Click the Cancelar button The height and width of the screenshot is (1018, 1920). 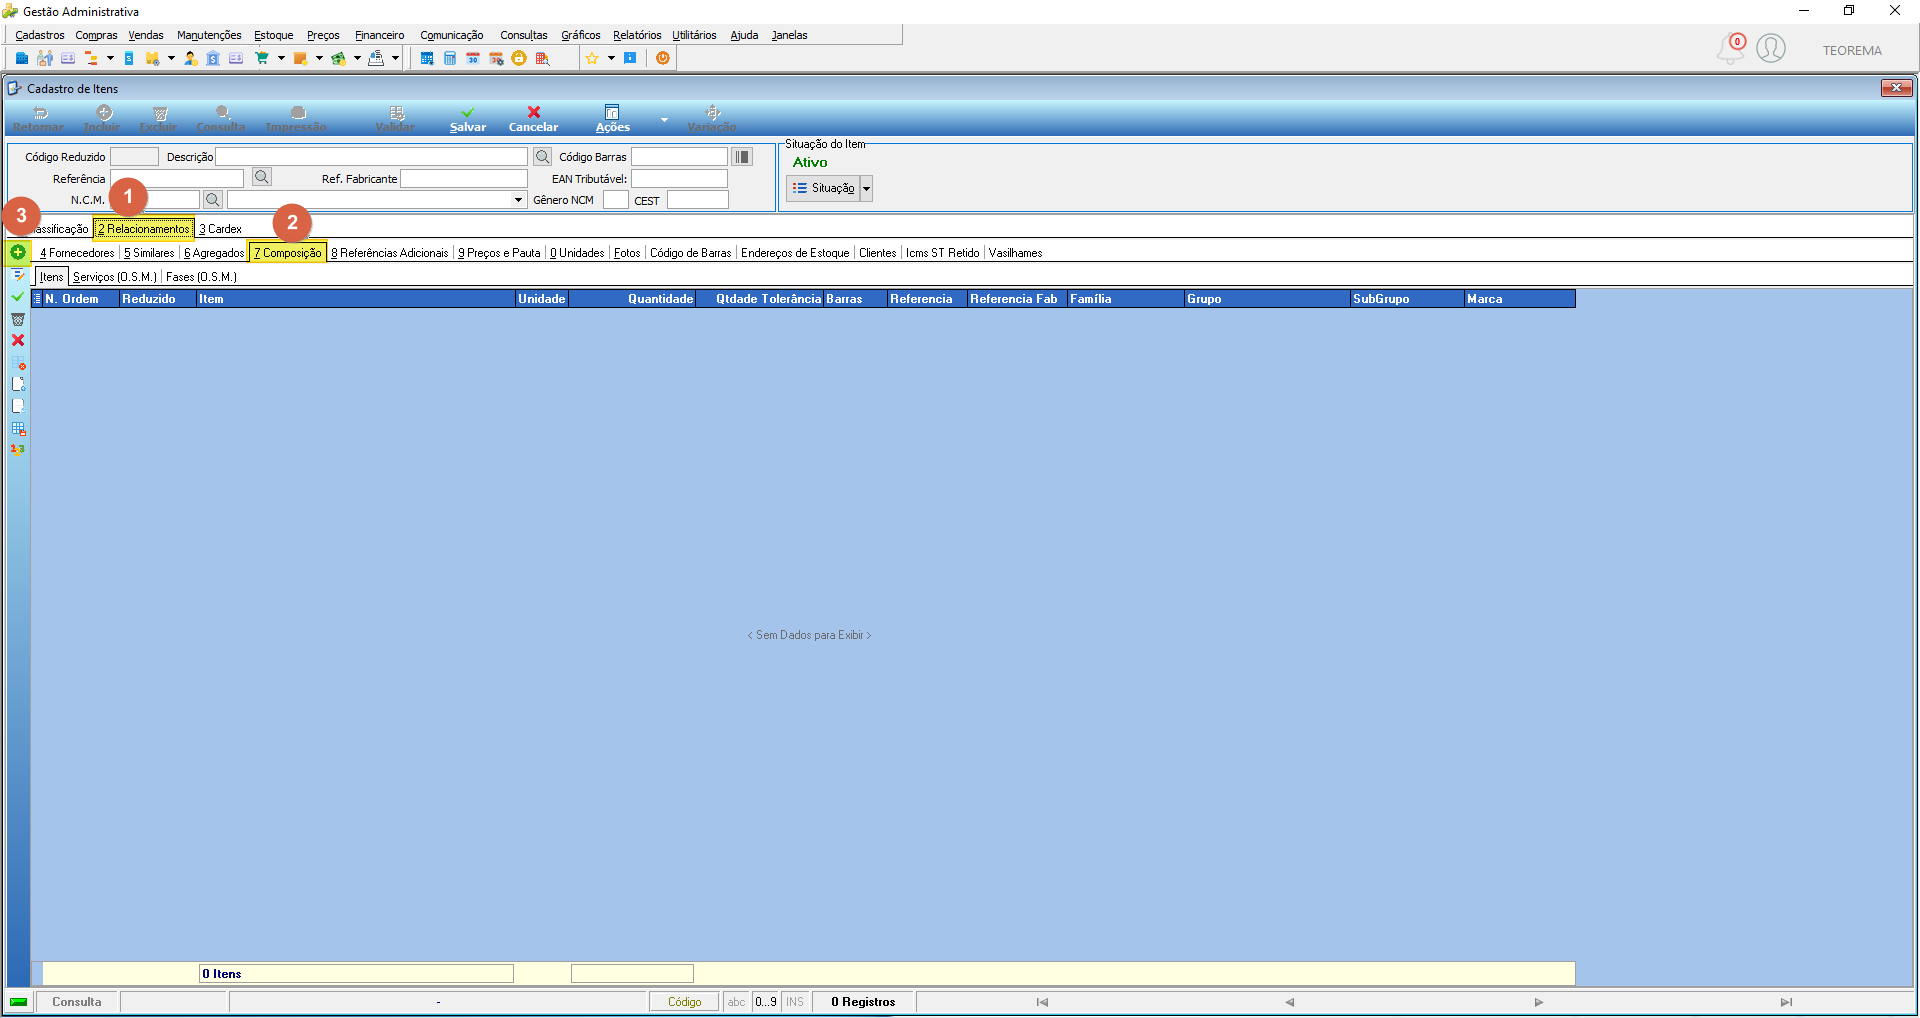point(533,119)
